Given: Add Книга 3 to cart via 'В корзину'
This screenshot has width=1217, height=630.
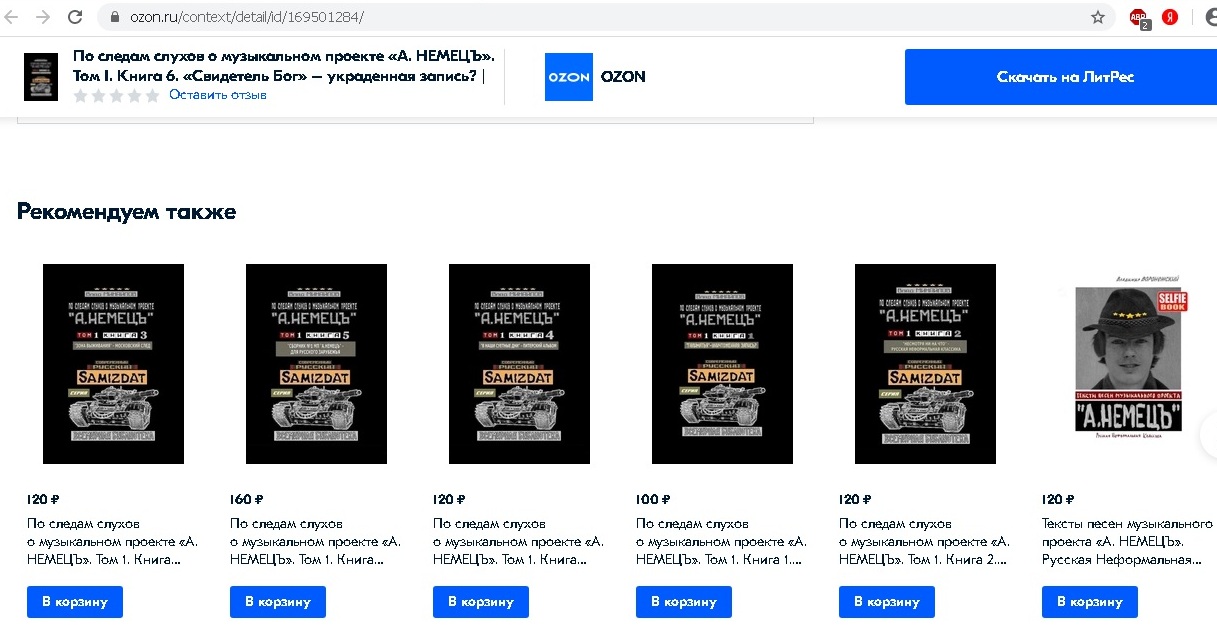Looking at the screenshot, I should pos(75,602).
